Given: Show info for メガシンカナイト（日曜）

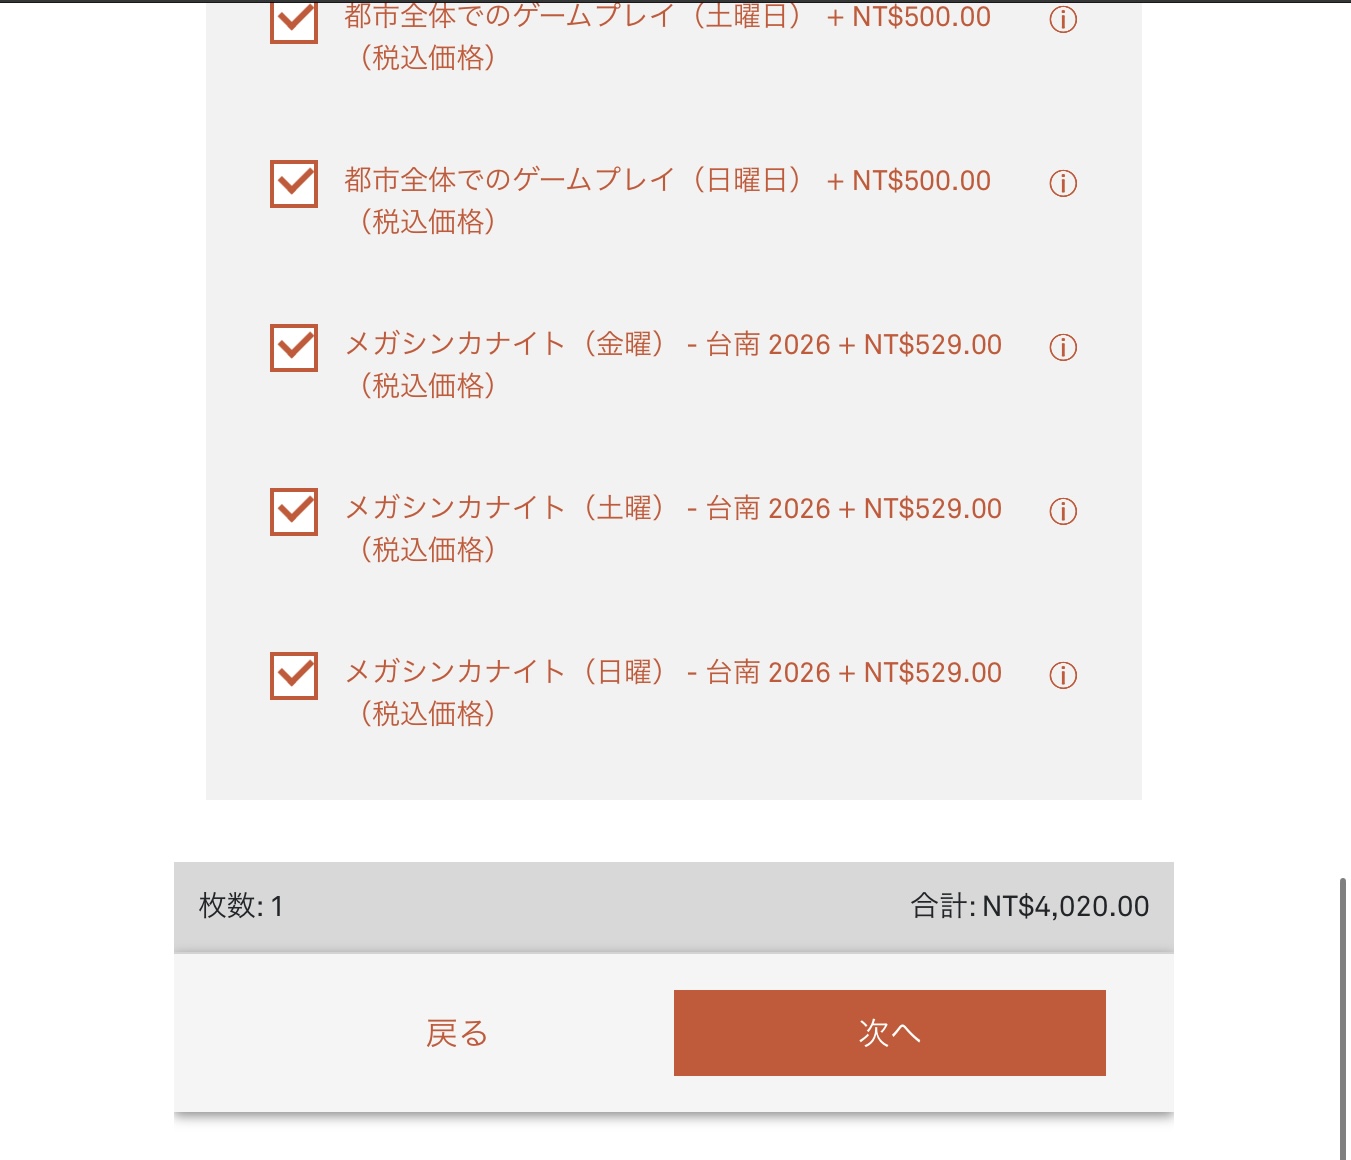Looking at the screenshot, I should coord(1063,675).
